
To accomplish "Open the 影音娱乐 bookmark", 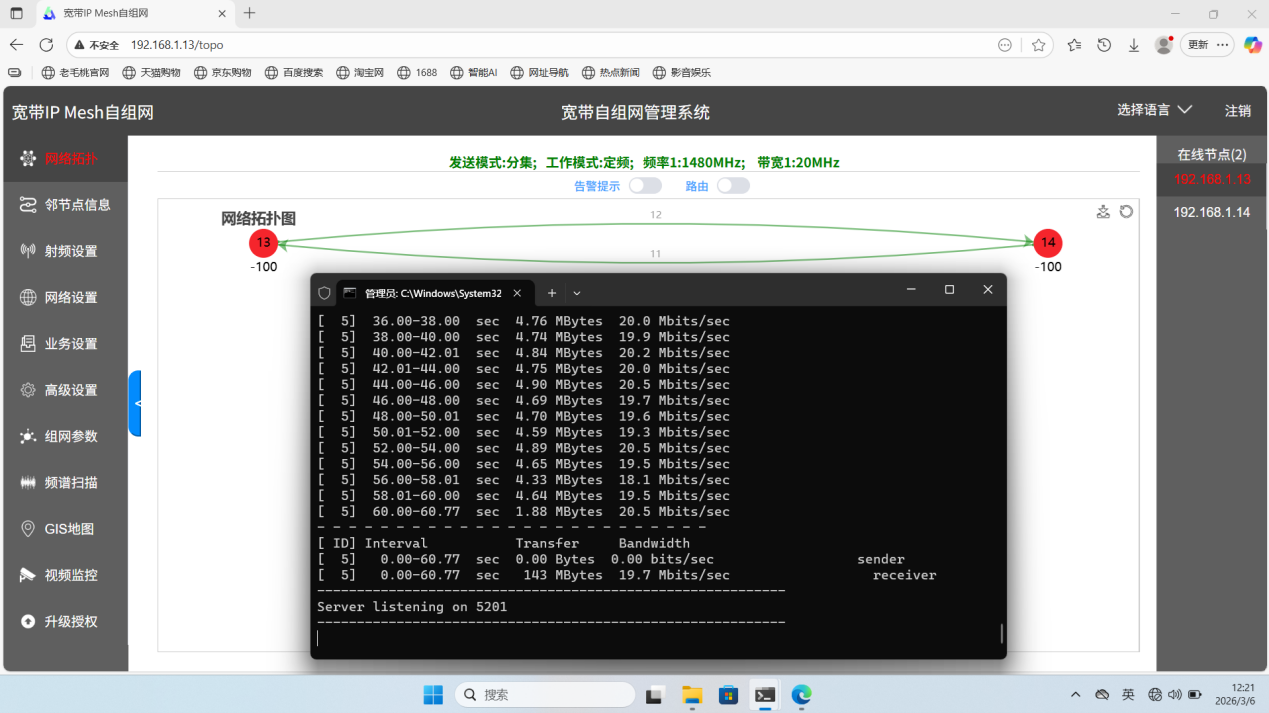I will (682, 72).
